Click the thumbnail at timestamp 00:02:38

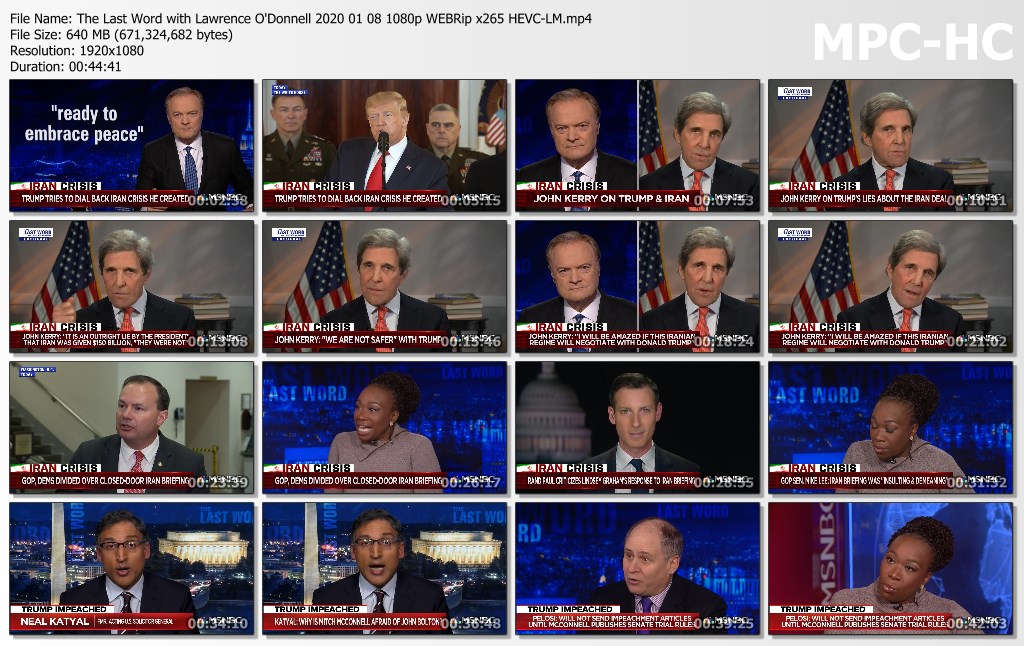(131, 145)
